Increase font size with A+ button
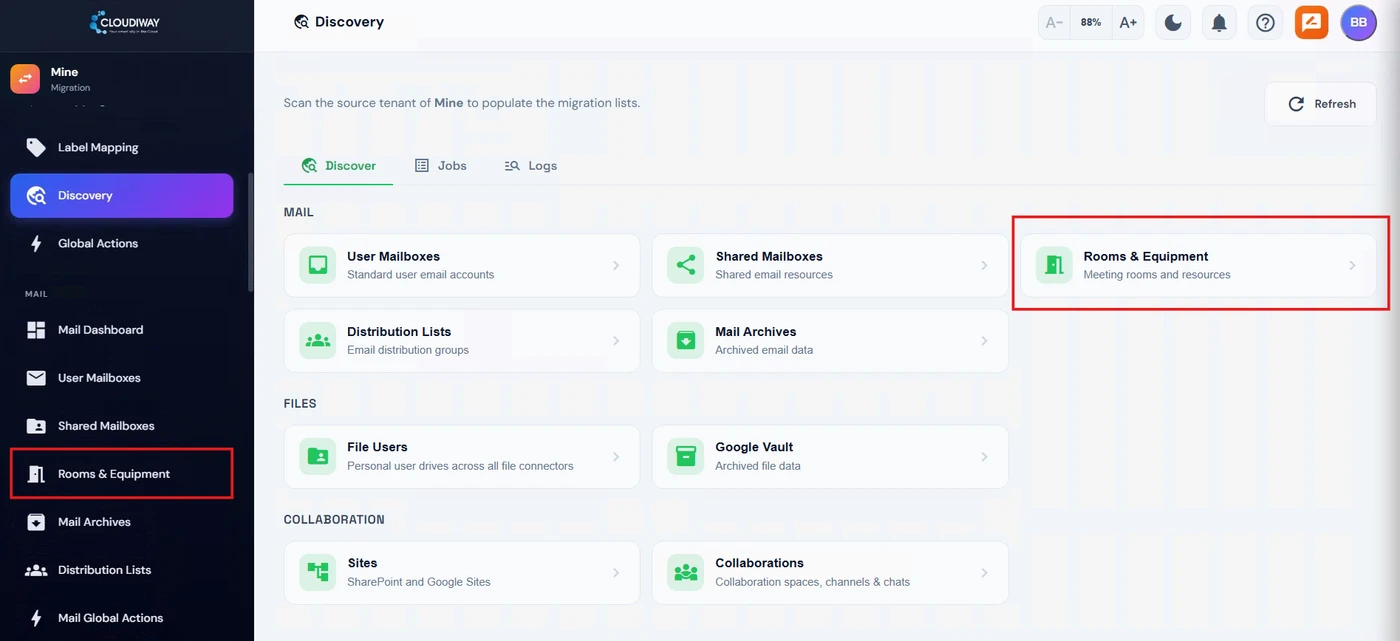The image size is (1400, 641). click(x=1128, y=22)
